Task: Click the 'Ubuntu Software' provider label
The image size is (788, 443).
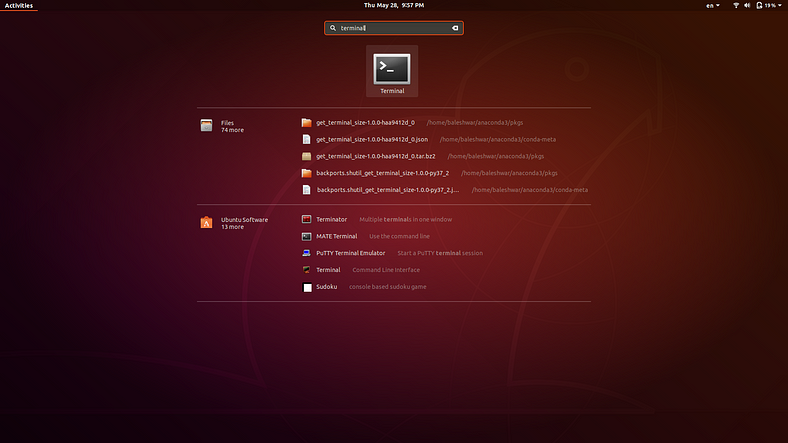Action: tap(244, 219)
